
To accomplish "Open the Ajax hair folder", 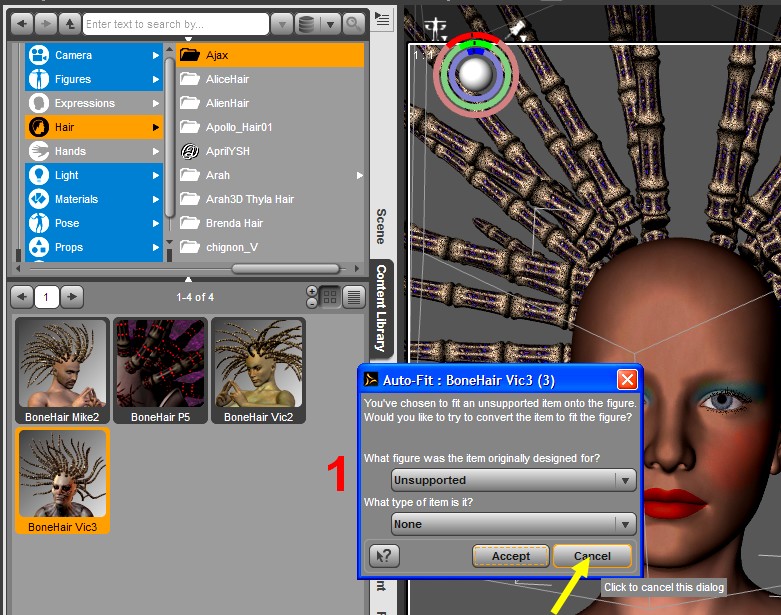I will point(270,55).
